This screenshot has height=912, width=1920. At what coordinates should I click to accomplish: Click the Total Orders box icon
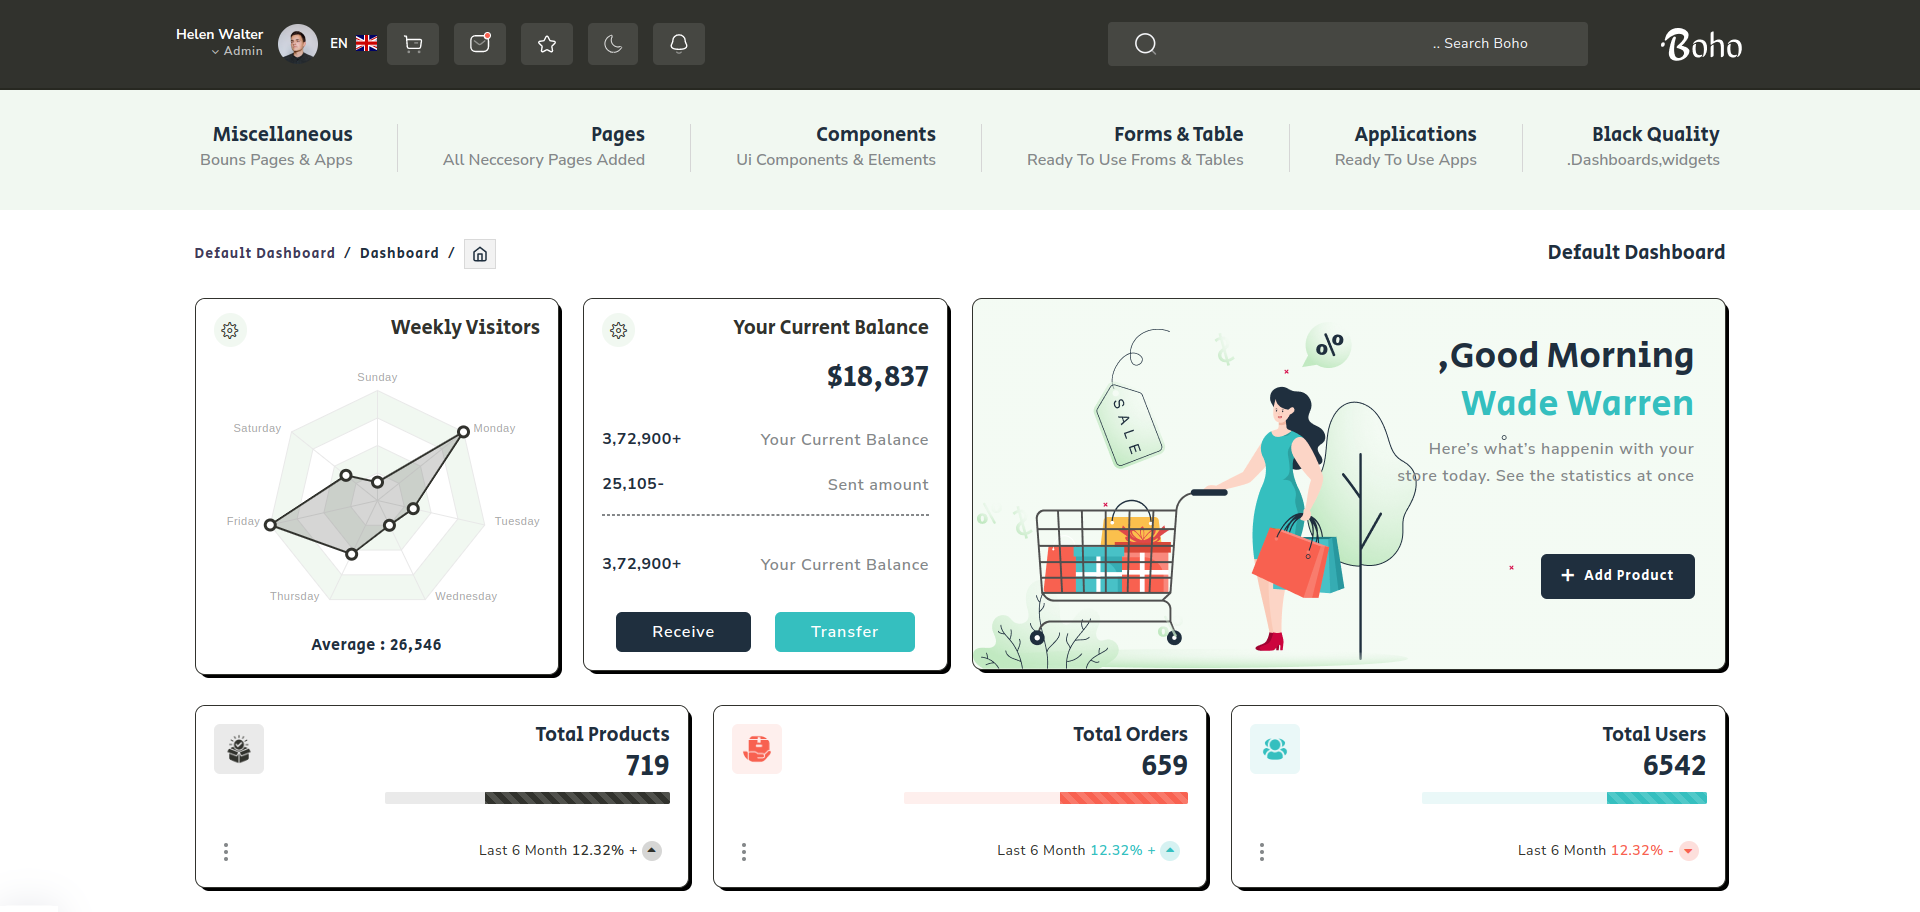(757, 749)
